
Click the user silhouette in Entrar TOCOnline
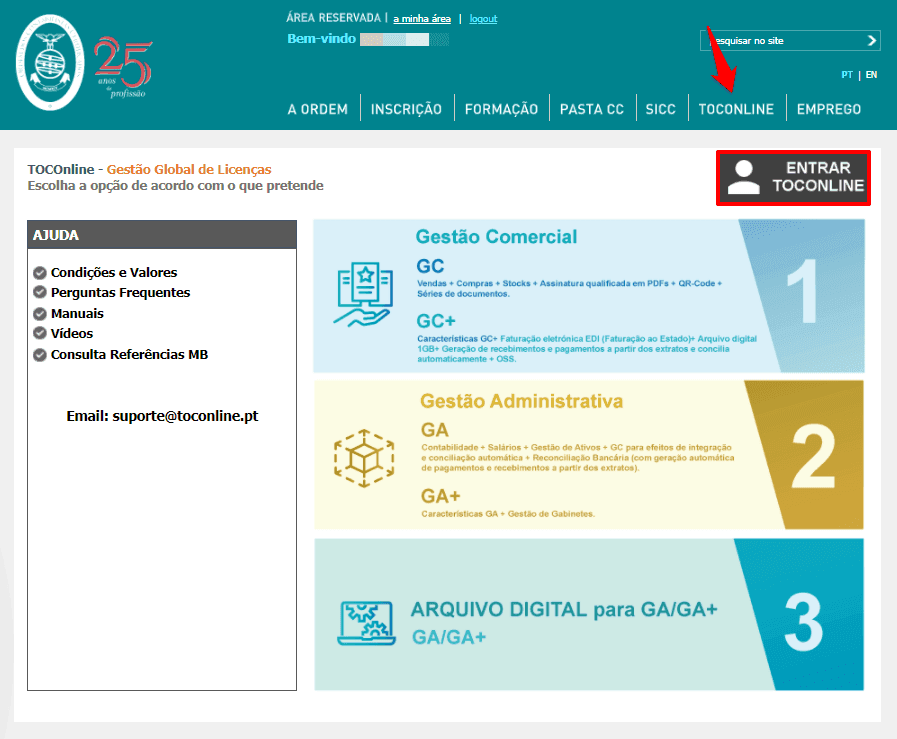point(743,177)
